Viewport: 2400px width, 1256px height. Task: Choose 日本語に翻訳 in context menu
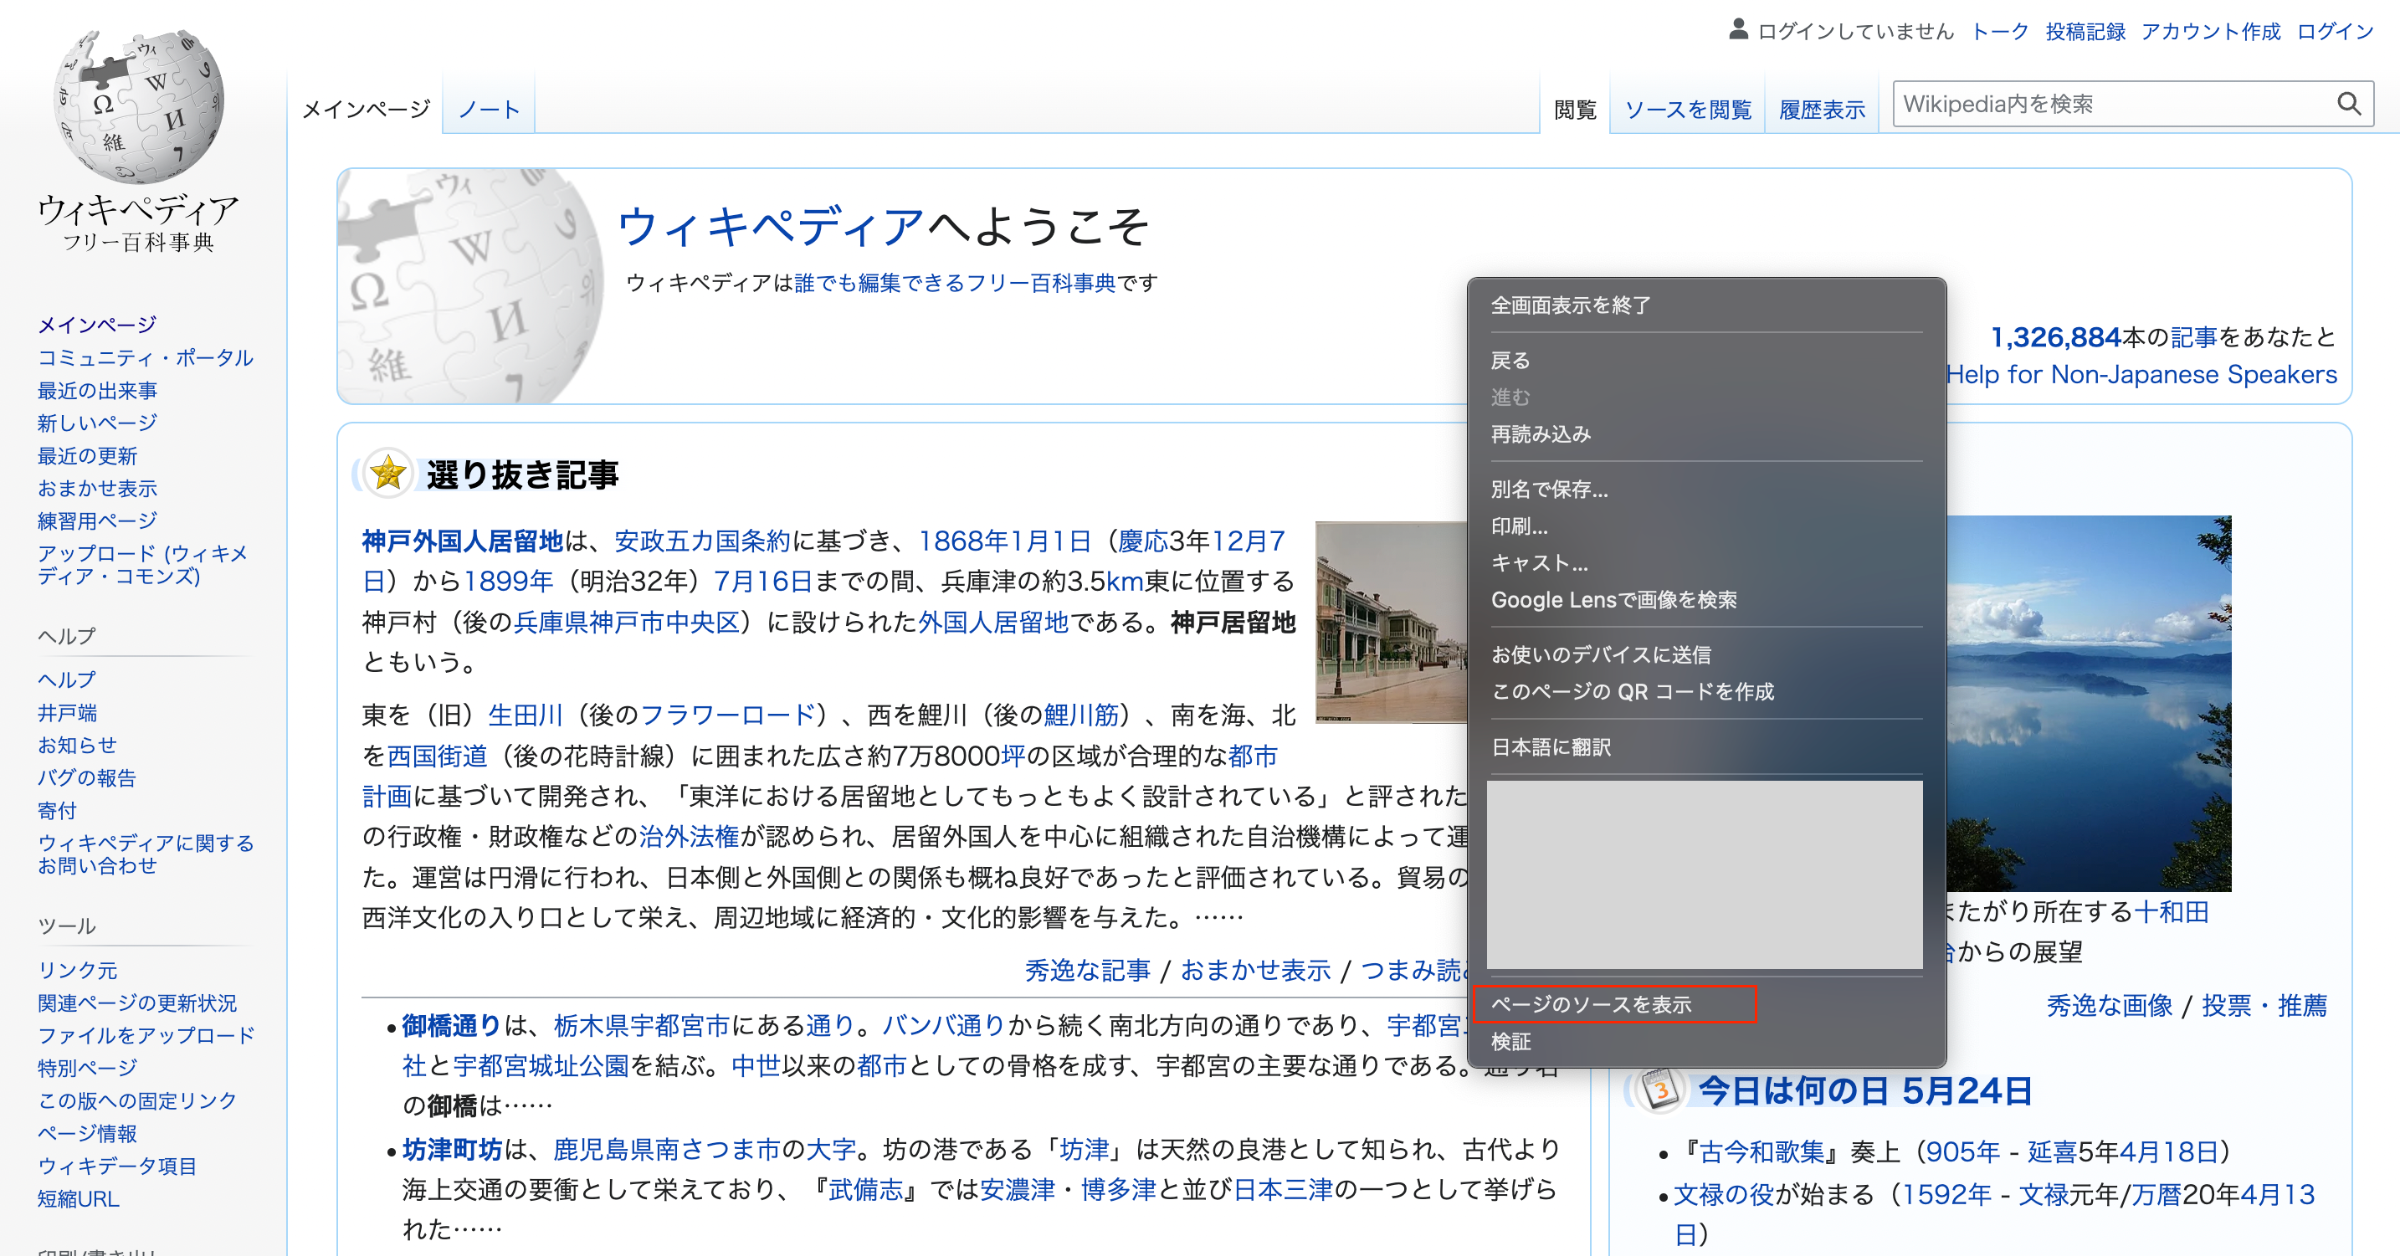click(1706, 747)
